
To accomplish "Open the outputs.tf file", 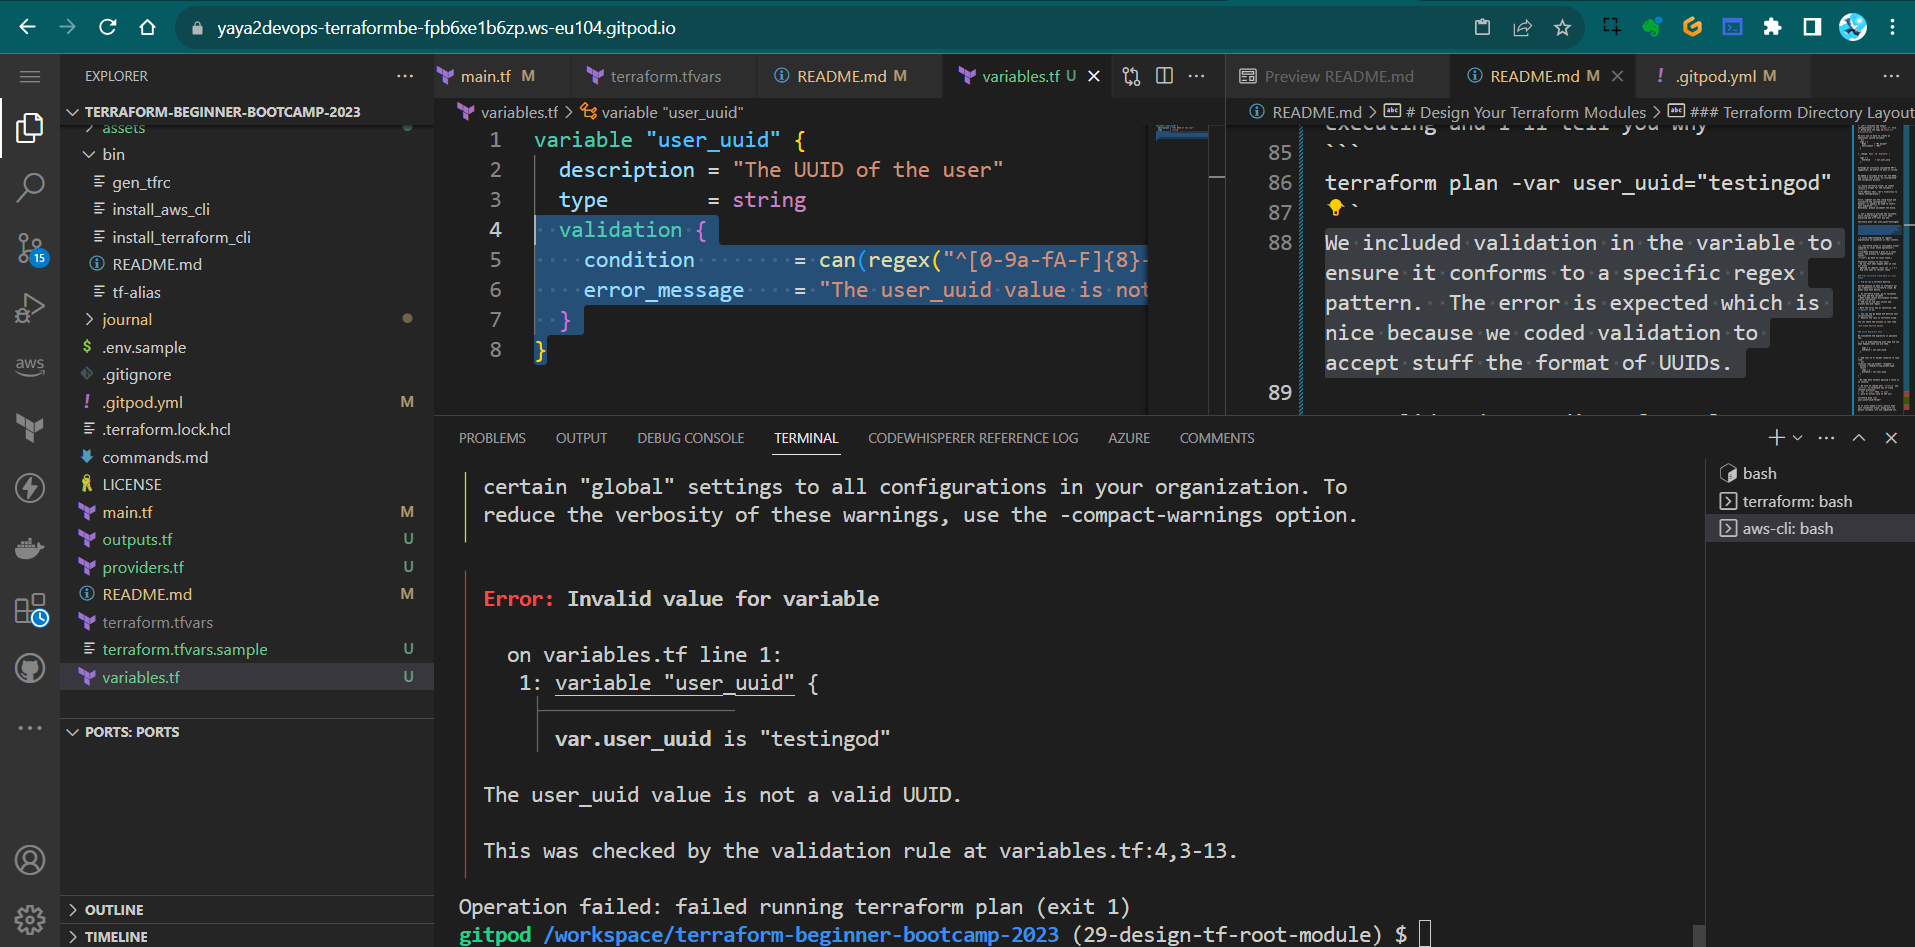I will [137, 539].
